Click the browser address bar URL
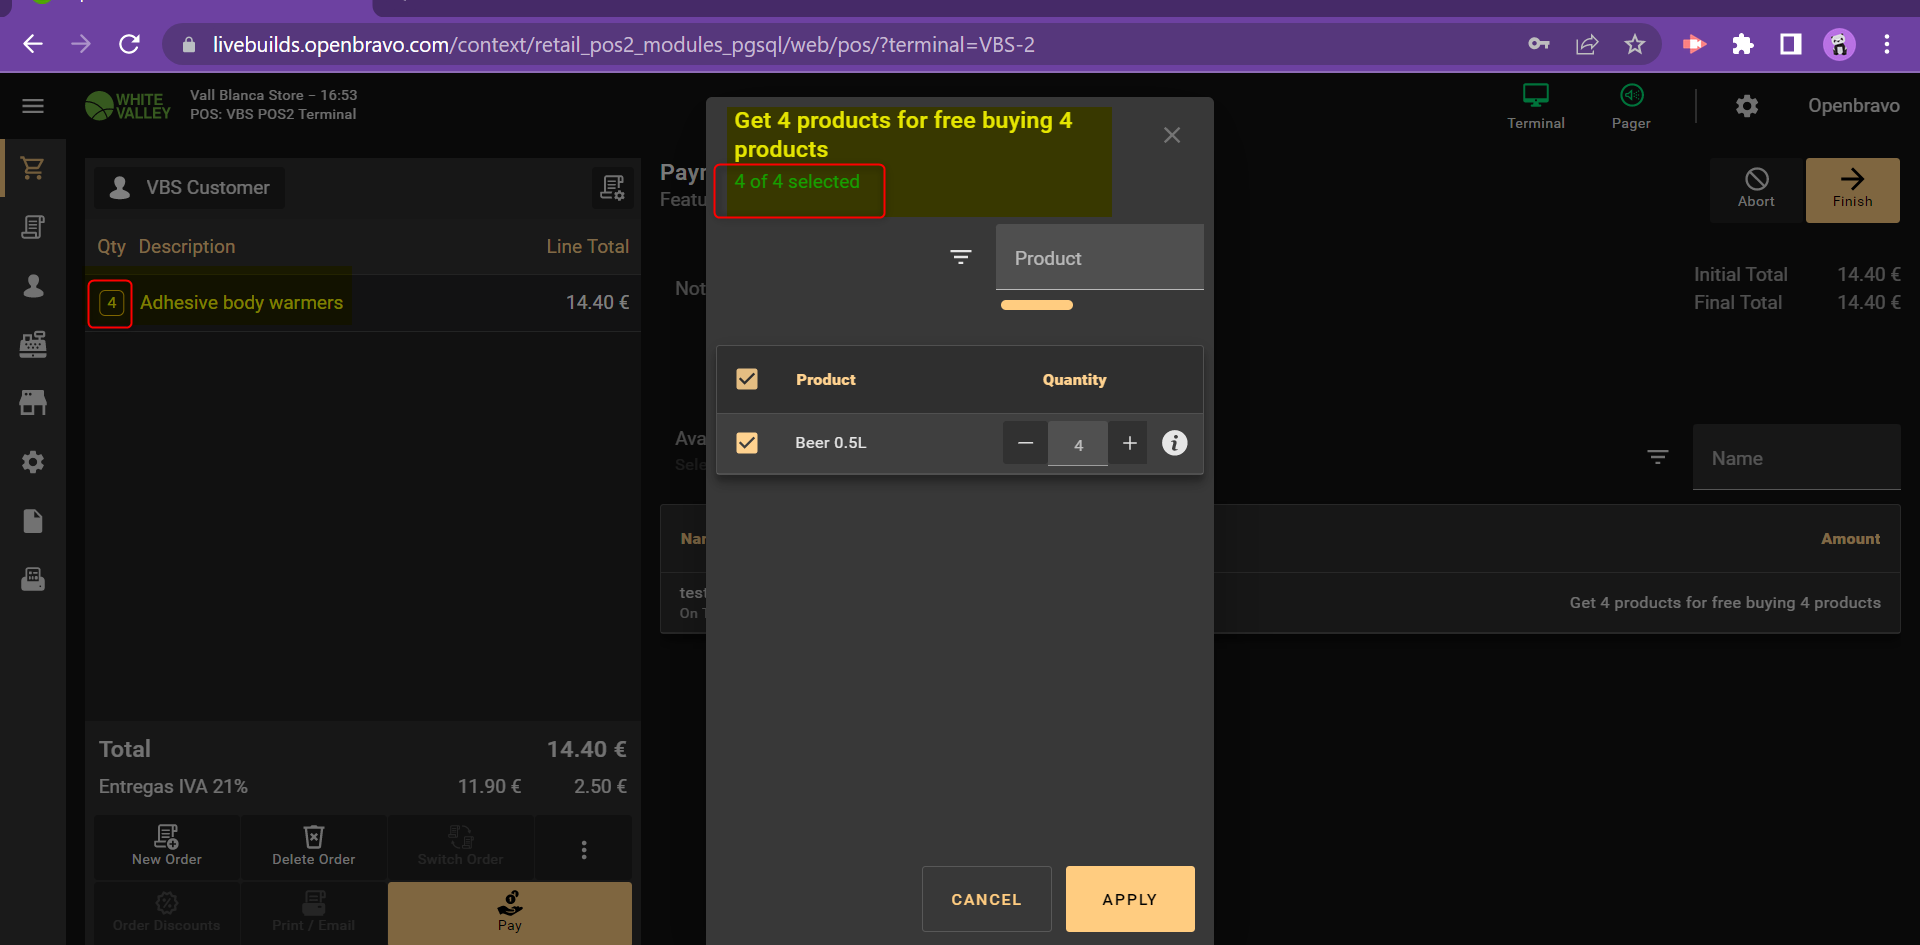This screenshot has width=1920, height=945. (x=623, y=44)
